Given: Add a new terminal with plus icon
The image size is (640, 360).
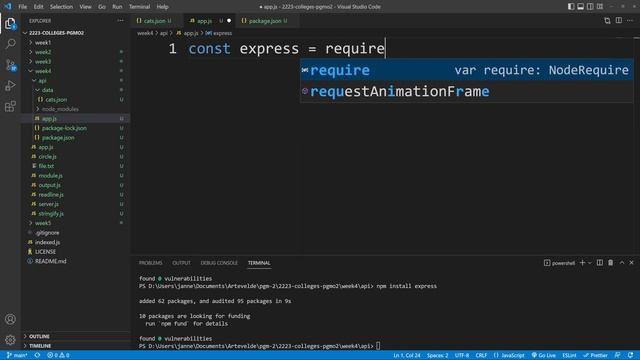Looking at the screenshot, I should click(x=582, y=263).
